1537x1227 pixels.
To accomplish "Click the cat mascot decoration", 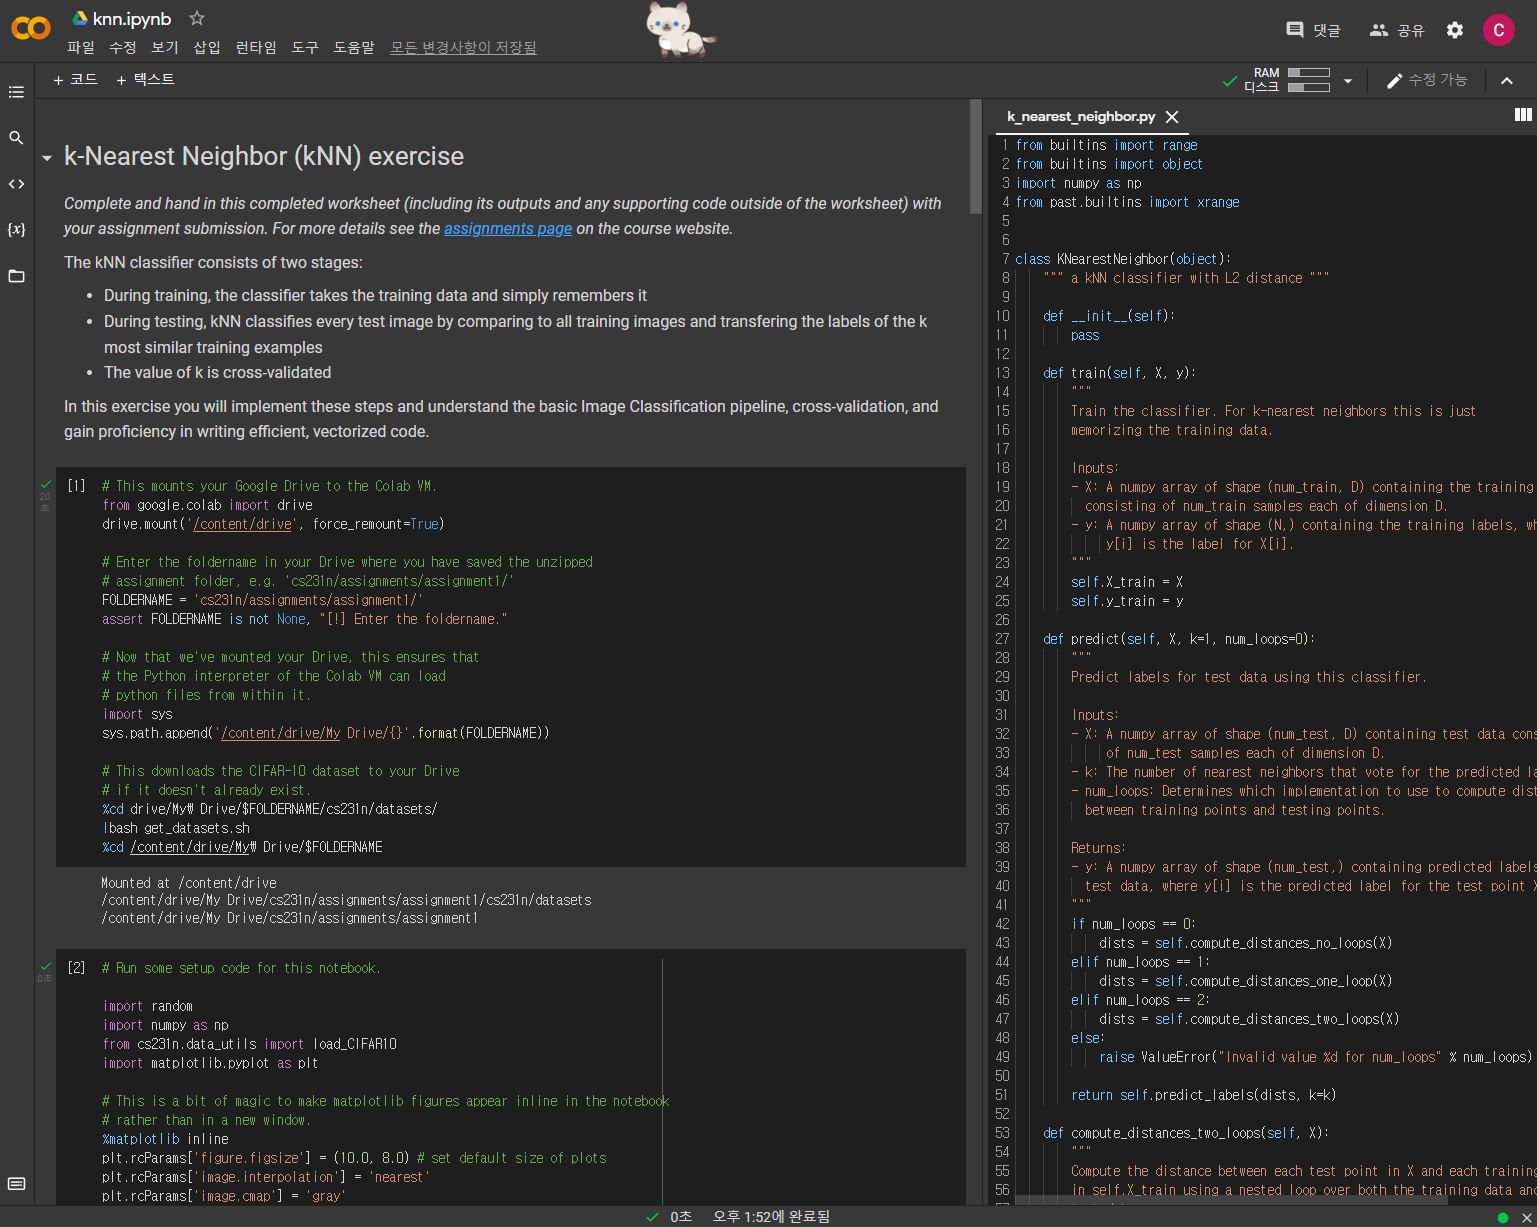I will (679, 30).
